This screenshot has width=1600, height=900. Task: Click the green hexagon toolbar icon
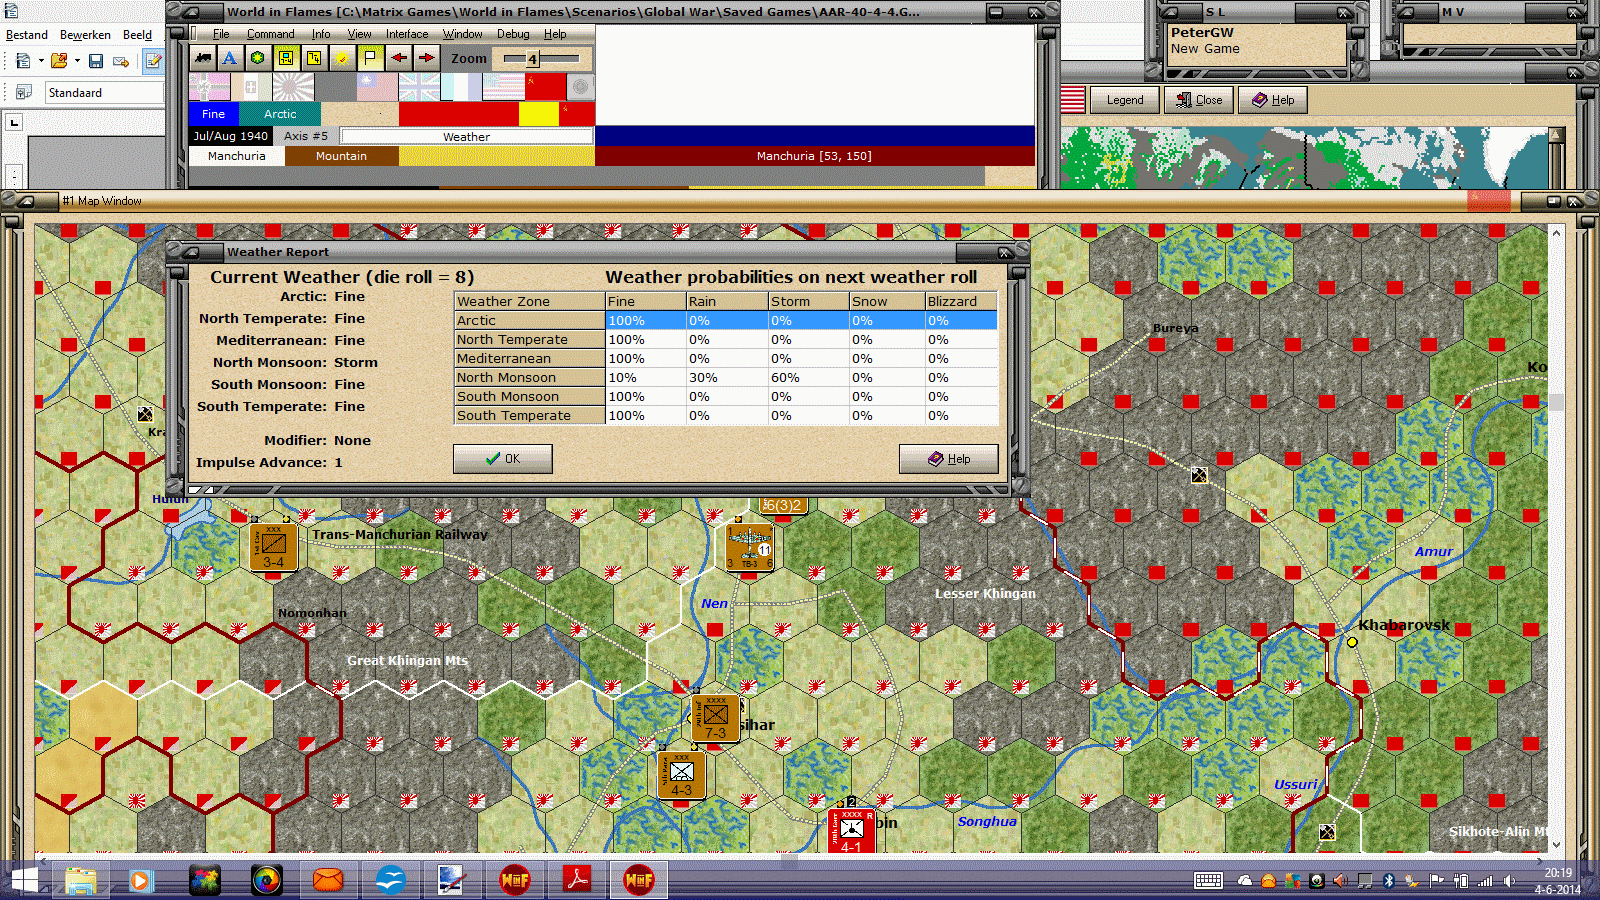pos(258,58)
